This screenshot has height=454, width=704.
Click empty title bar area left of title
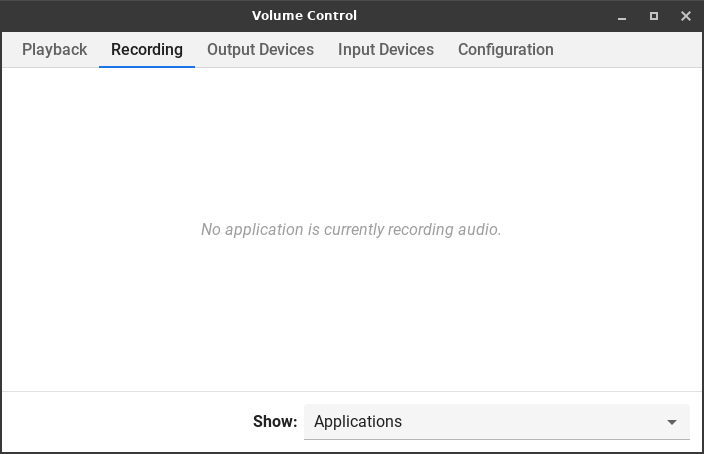(120, 16)
